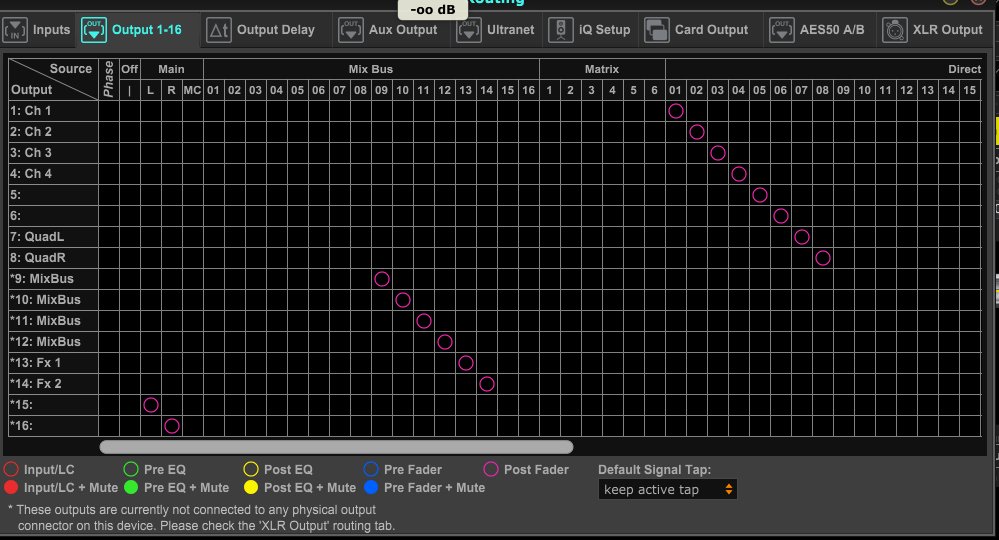This screenshot has height=540, width=999.
Task: Toggle output 6 routing to Direct 06
Action: click(x=781, y=216)
